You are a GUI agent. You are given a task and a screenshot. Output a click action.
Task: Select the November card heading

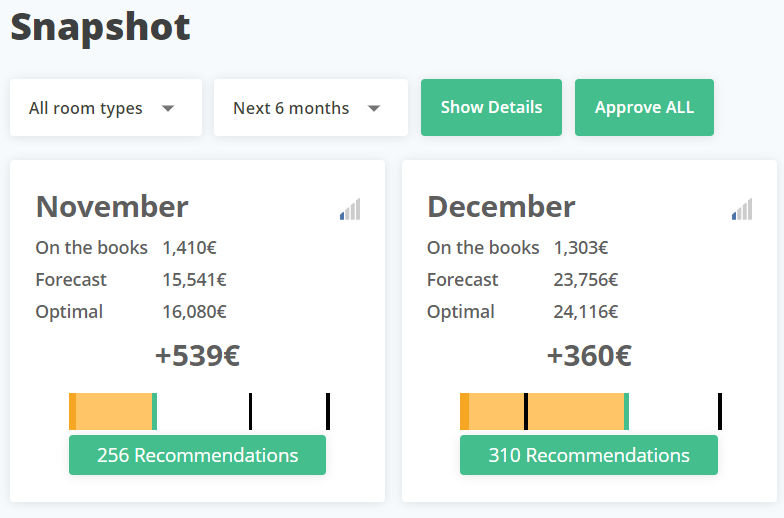(112, 206)
